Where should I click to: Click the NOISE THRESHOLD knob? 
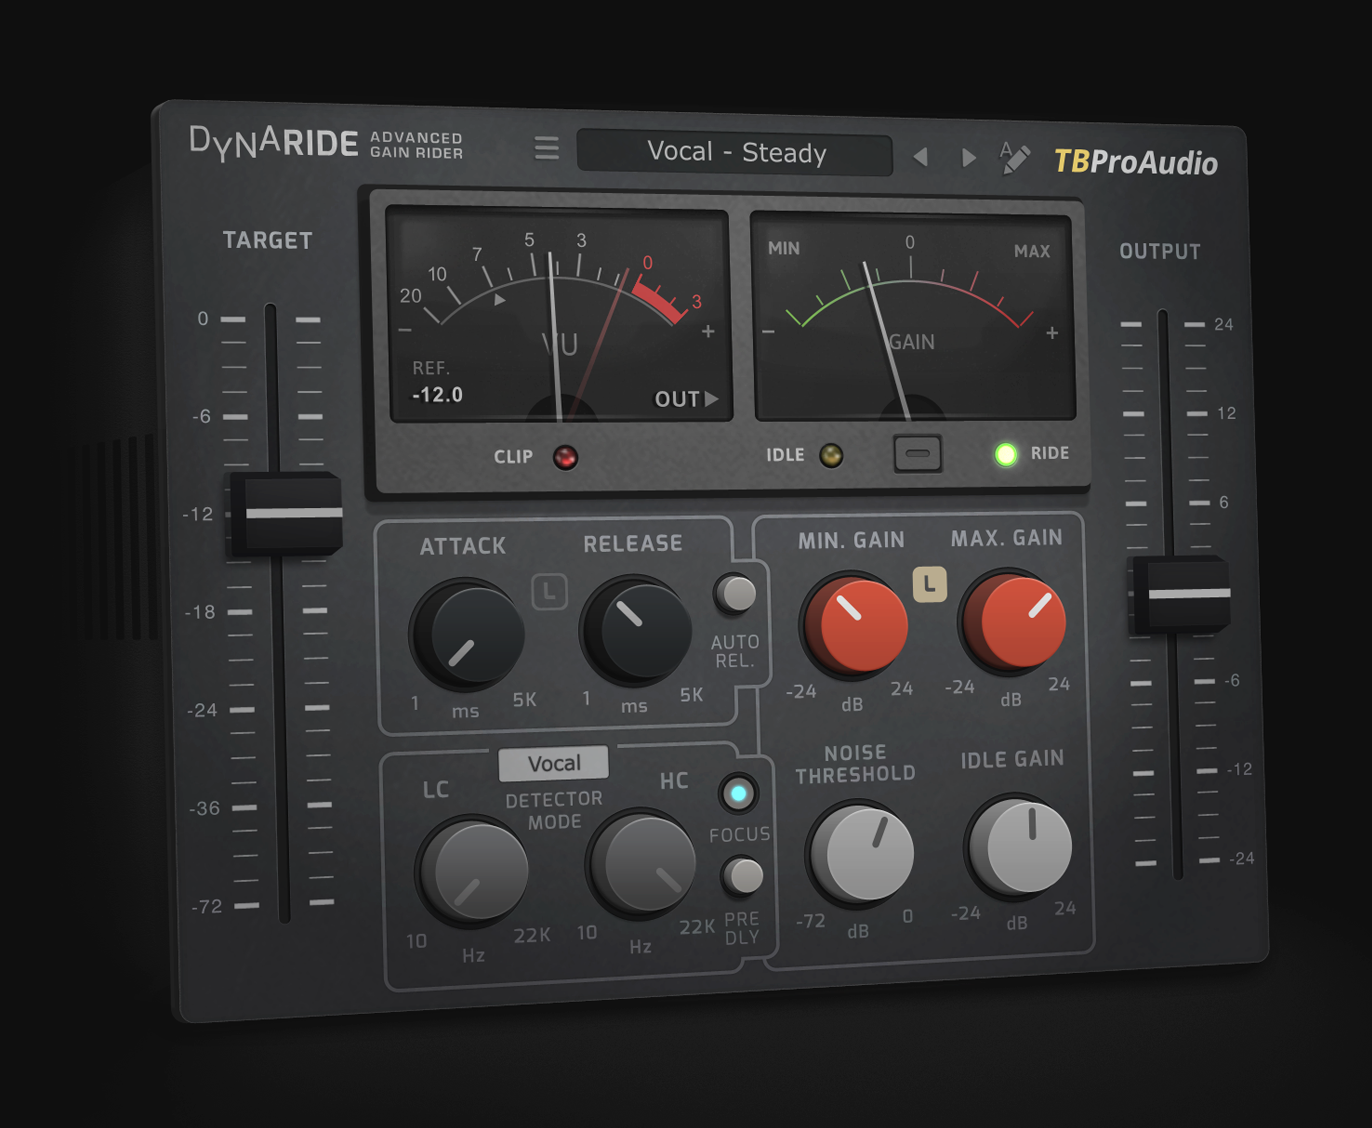pos(861,853)
